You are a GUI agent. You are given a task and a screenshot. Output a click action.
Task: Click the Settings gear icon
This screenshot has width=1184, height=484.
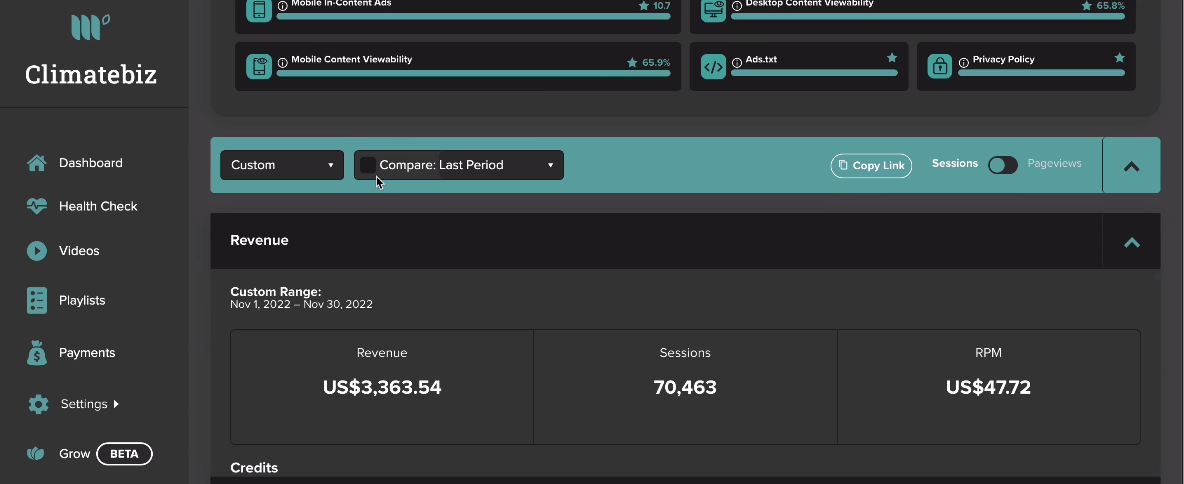38,404
